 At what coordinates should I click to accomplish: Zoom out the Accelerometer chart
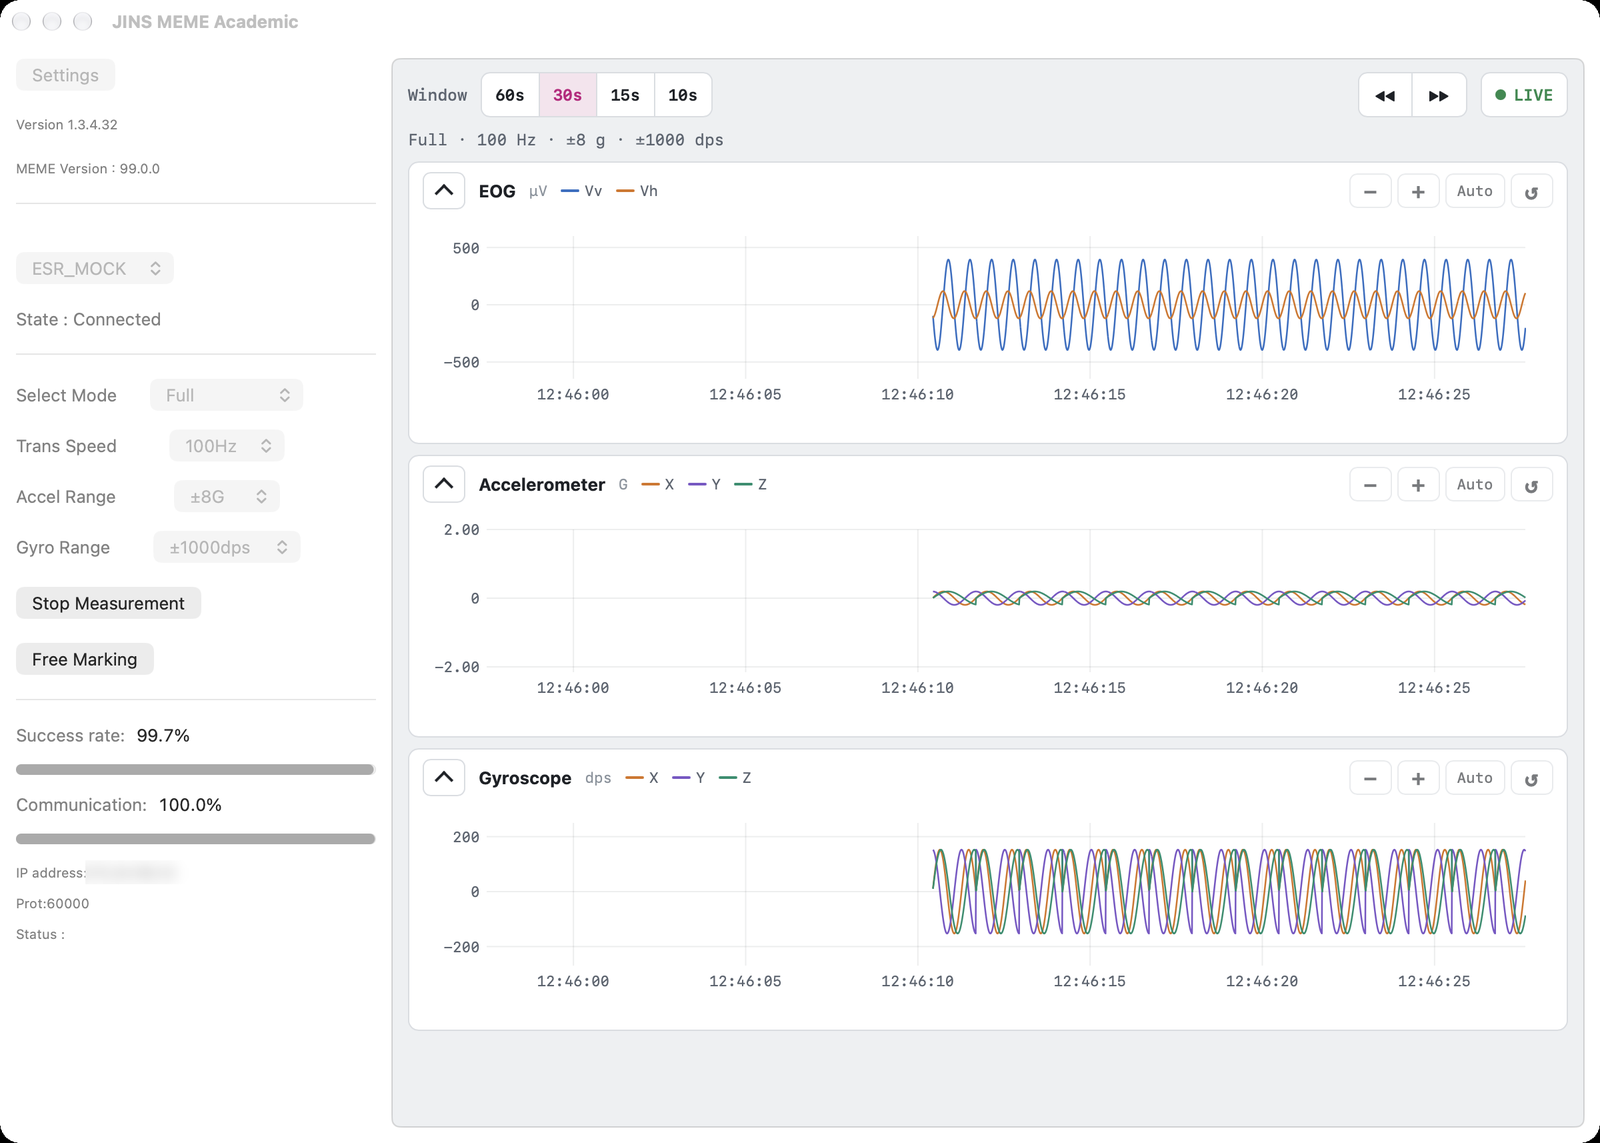(x=1370, y=485)
